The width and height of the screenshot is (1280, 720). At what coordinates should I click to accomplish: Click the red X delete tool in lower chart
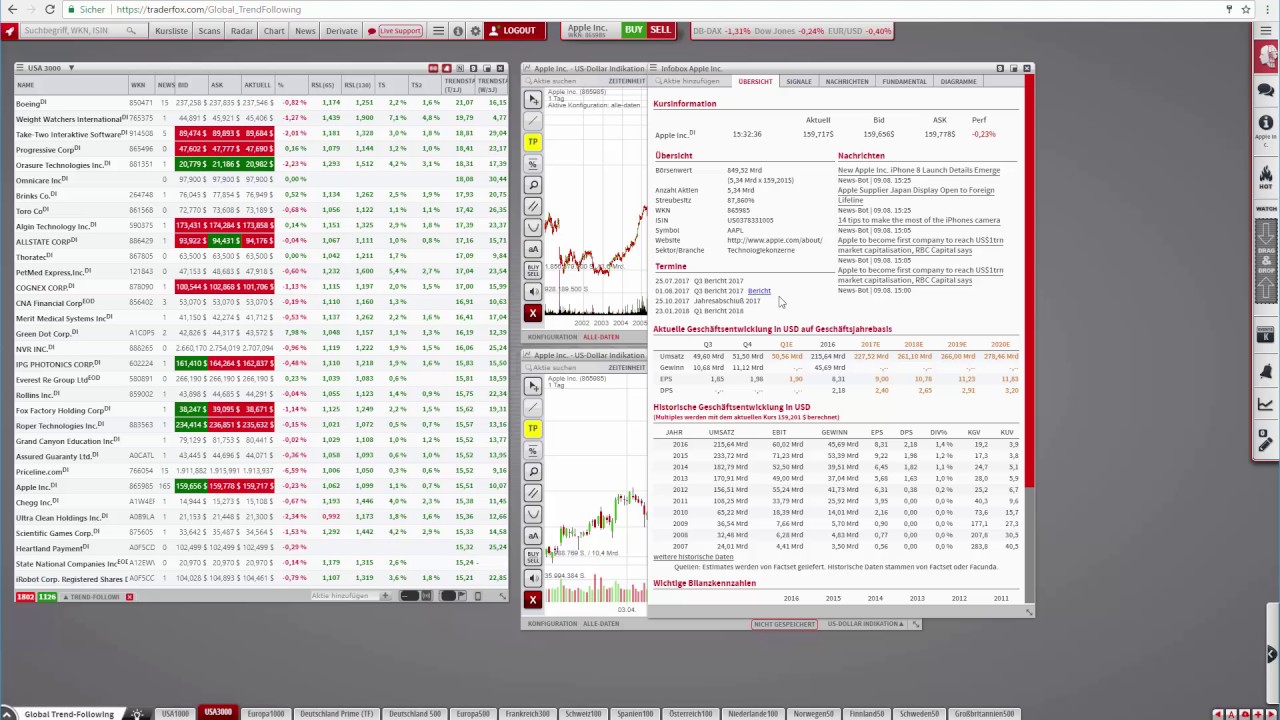coord(533,599)
